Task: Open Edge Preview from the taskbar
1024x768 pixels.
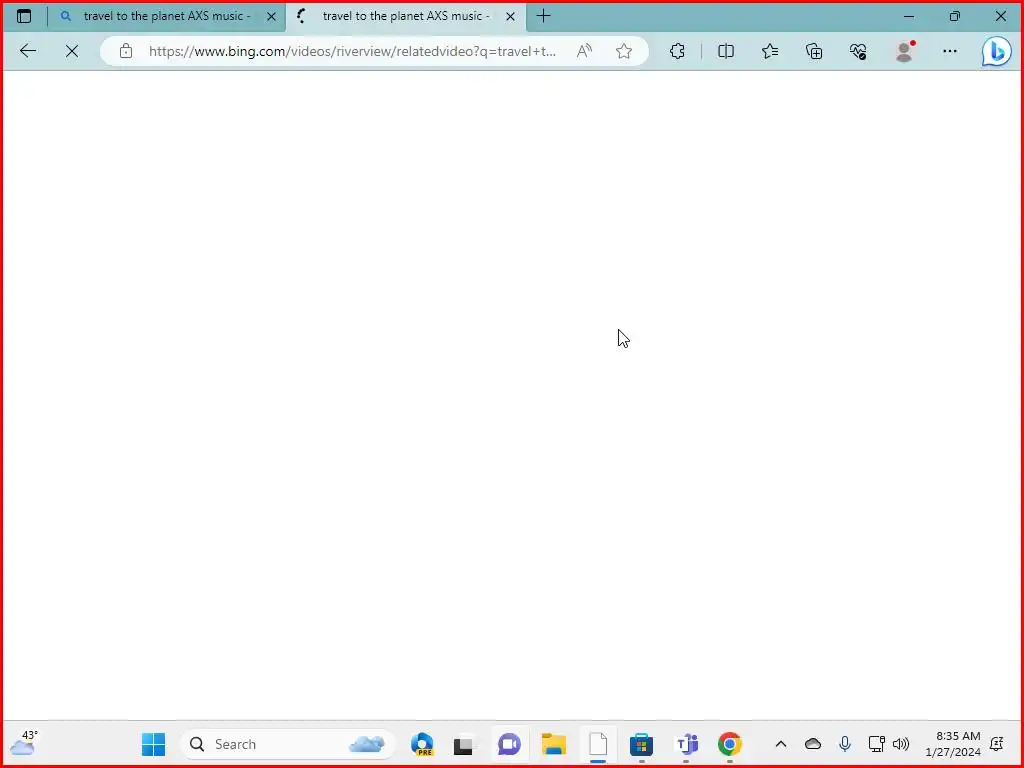Action: [x=423, y=744]
